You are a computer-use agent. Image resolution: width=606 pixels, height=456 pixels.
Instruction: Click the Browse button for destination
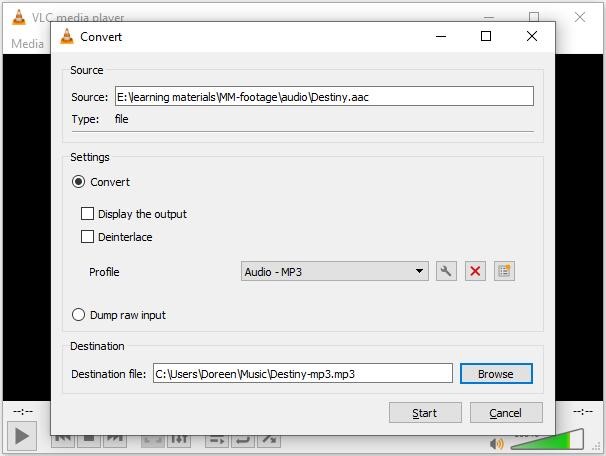(x=496, y=374)
